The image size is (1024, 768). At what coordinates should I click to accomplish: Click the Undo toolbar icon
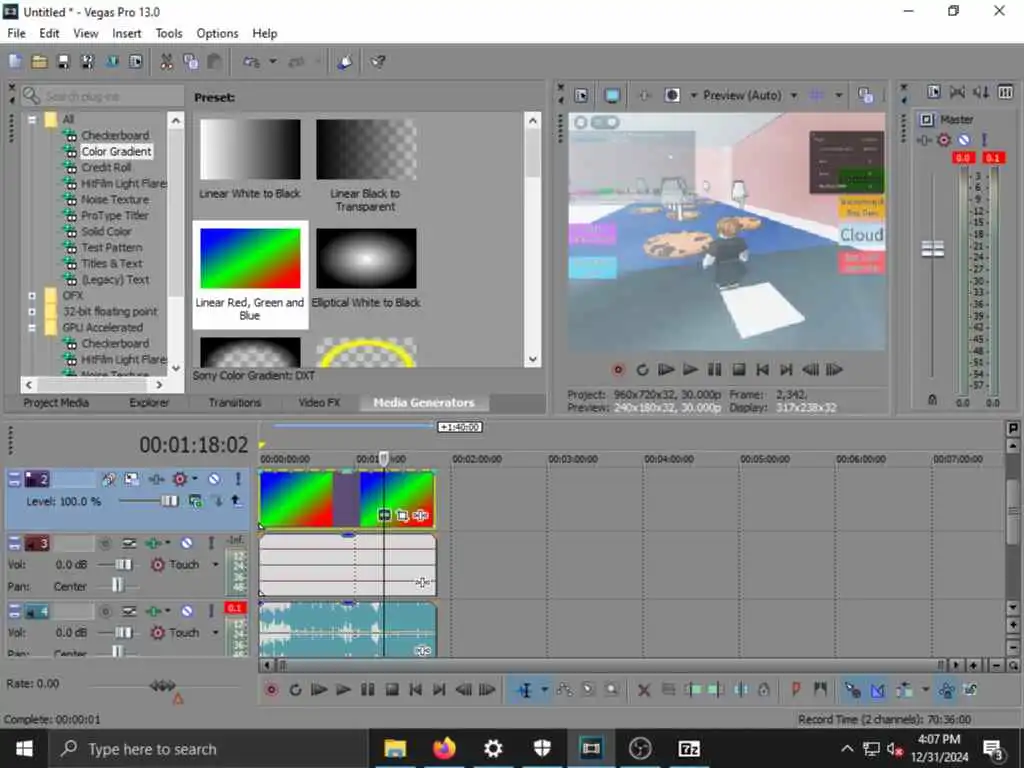[x=251, y=62]
